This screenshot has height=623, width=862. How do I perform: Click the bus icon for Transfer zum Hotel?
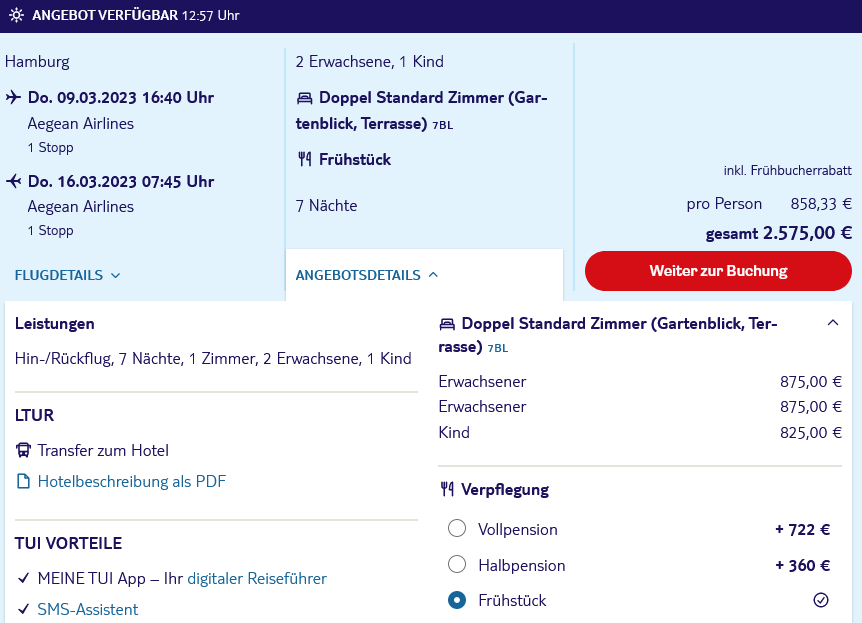point(24,451)
